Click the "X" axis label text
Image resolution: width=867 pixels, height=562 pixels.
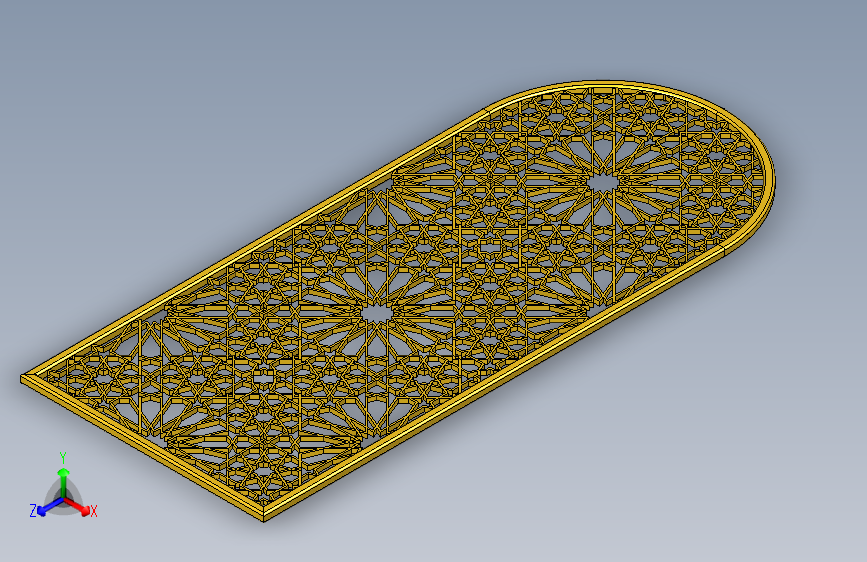pos(93,512)
